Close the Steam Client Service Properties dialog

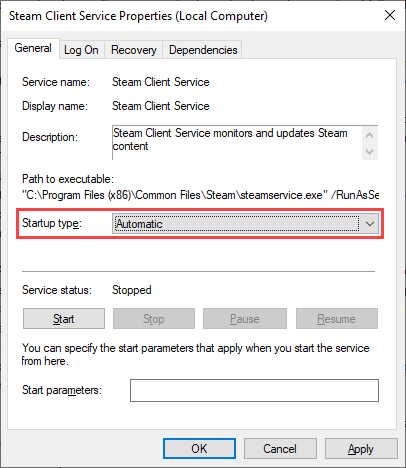point(390,15)
